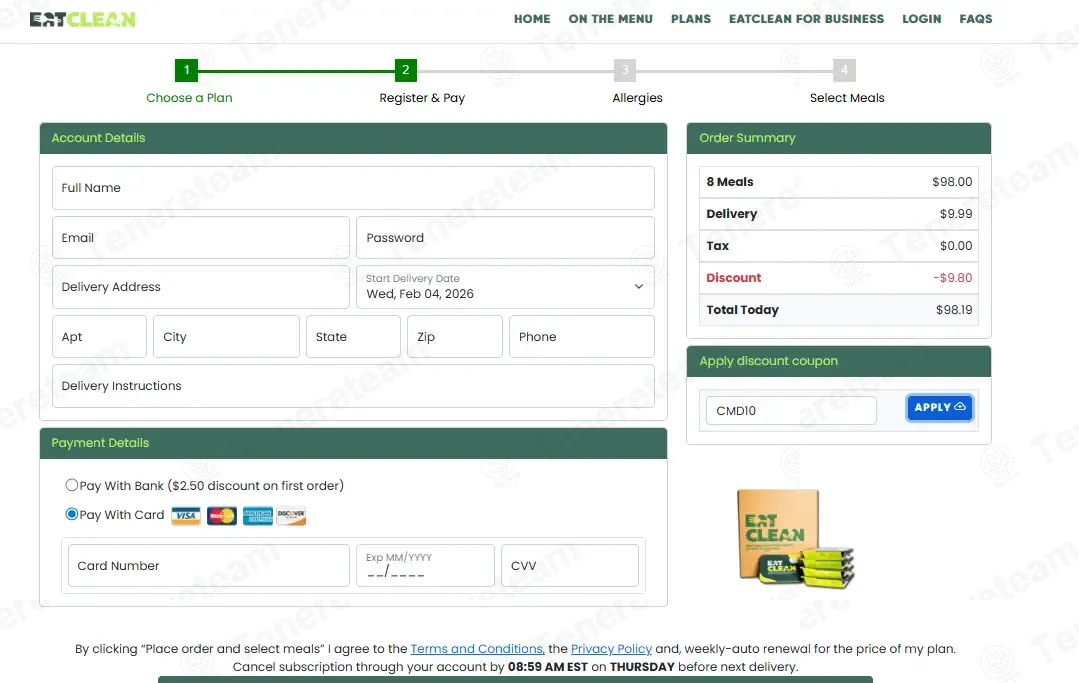
Task: Open the Privacy Policy link
Action: 611,649
